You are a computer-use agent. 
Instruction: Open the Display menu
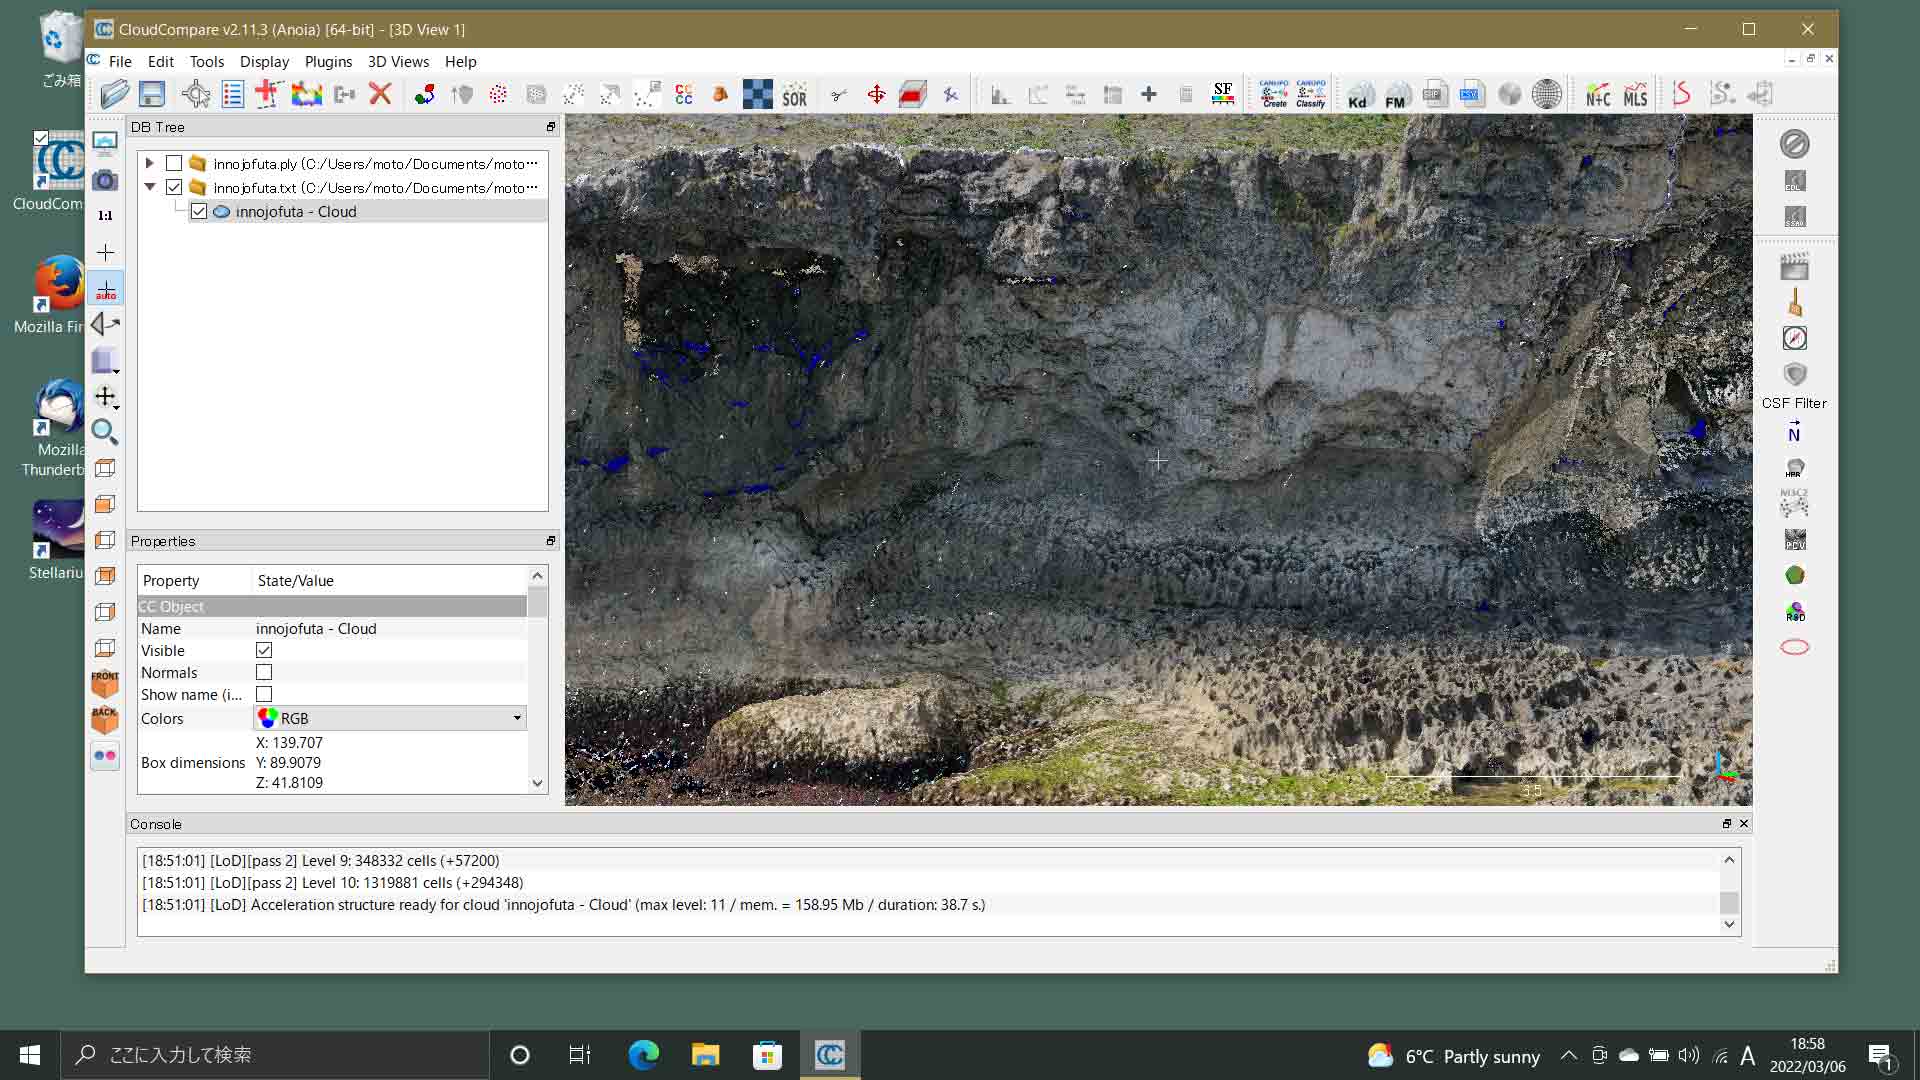(x=263, y=61)
